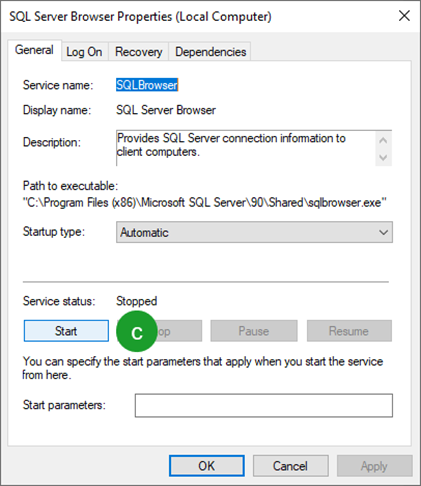Confirm with the OK button
The height and width of the screenshot is (486, 421).
[207, 466]
